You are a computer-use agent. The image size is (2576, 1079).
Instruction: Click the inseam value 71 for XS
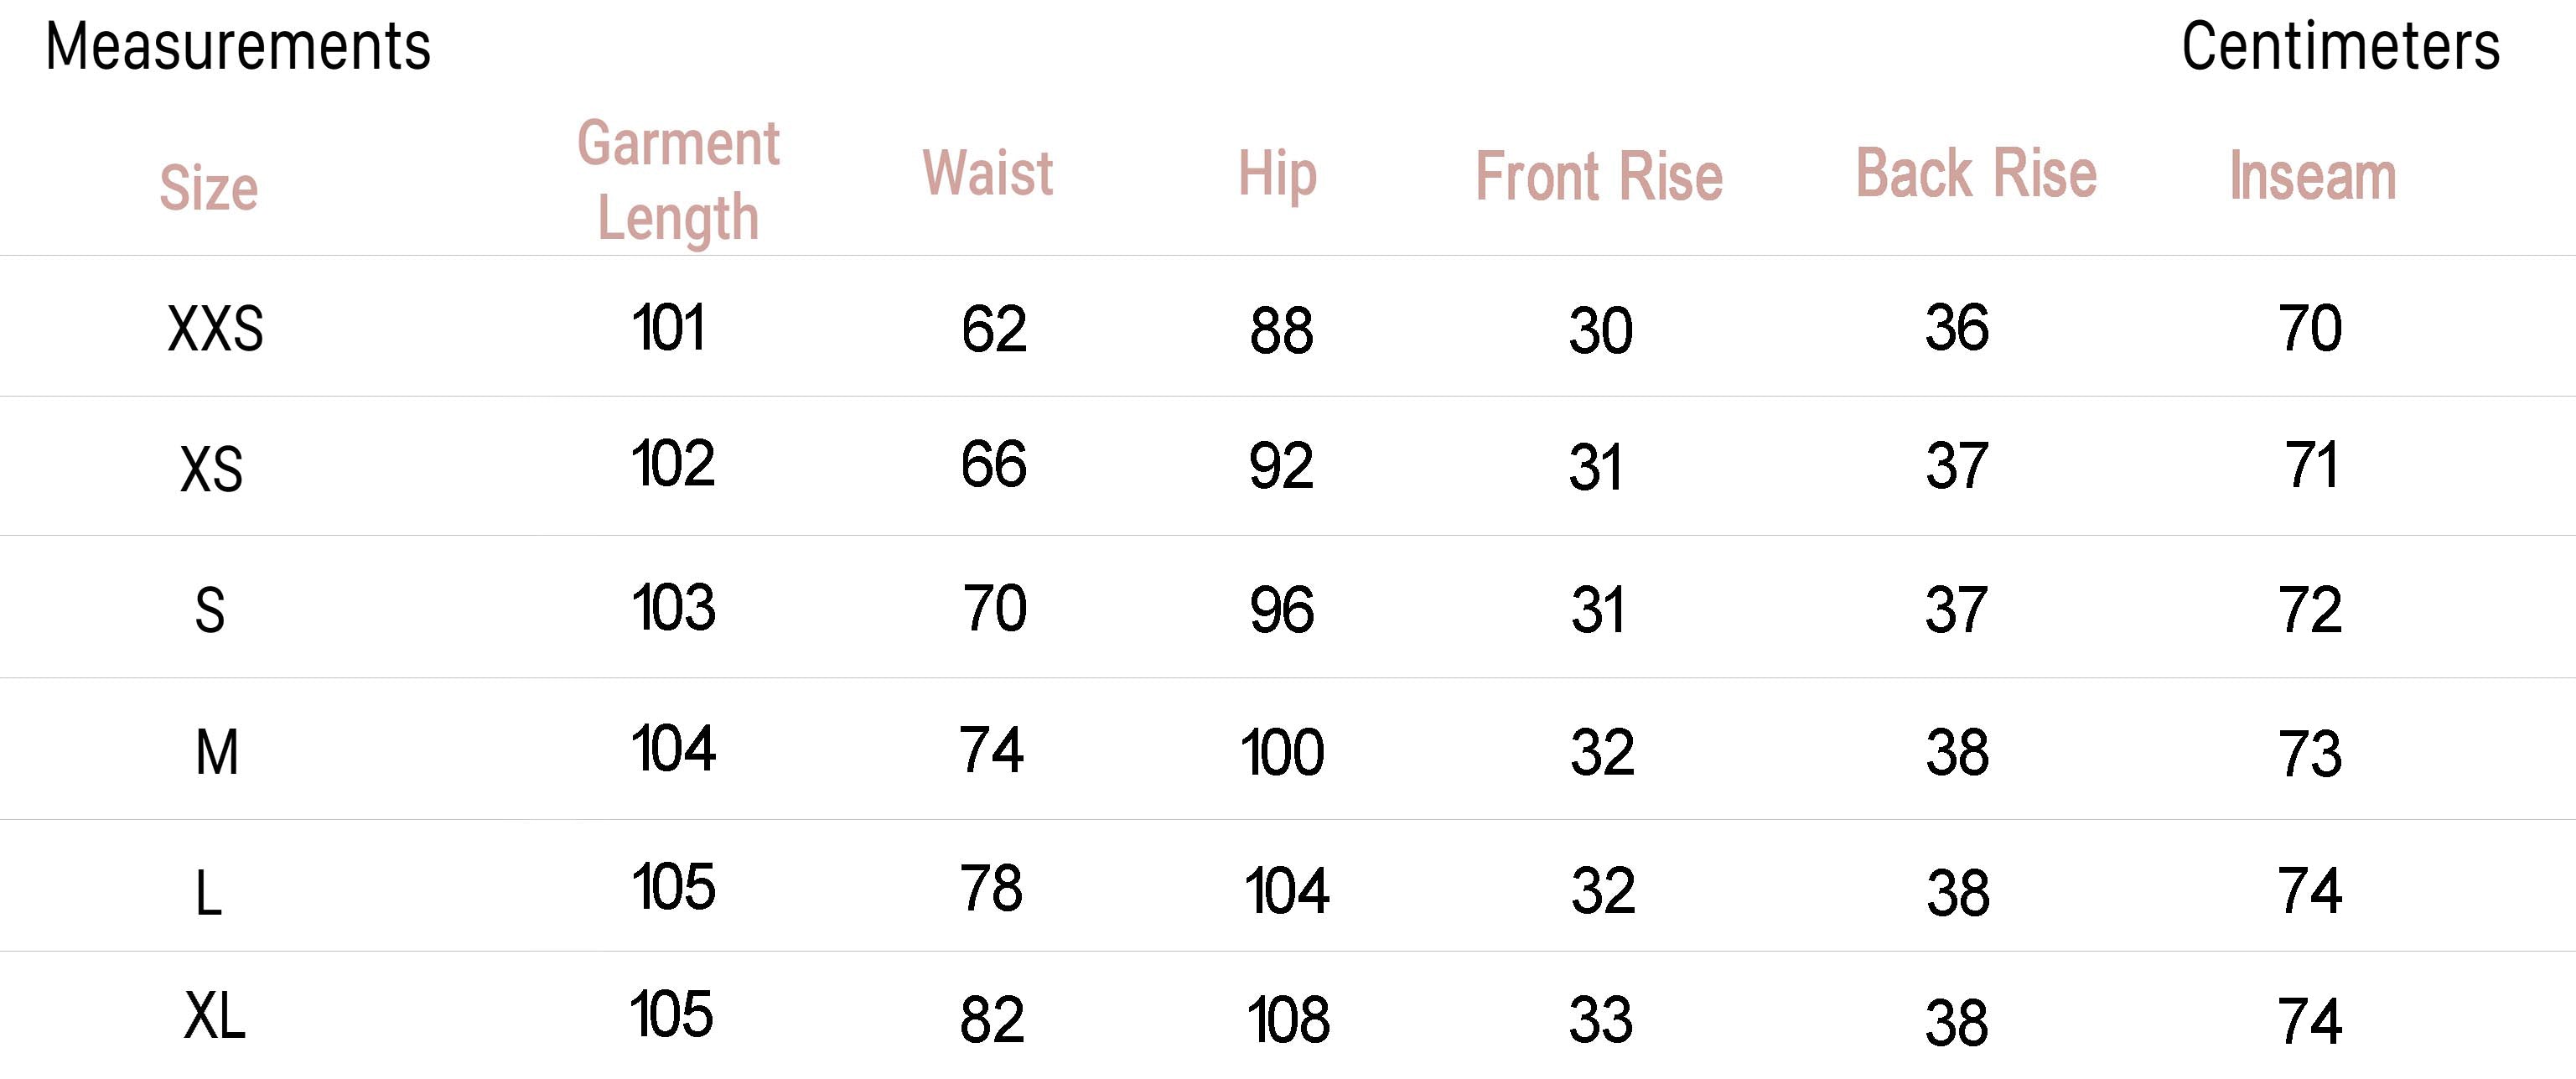(x=2311, y=465)
